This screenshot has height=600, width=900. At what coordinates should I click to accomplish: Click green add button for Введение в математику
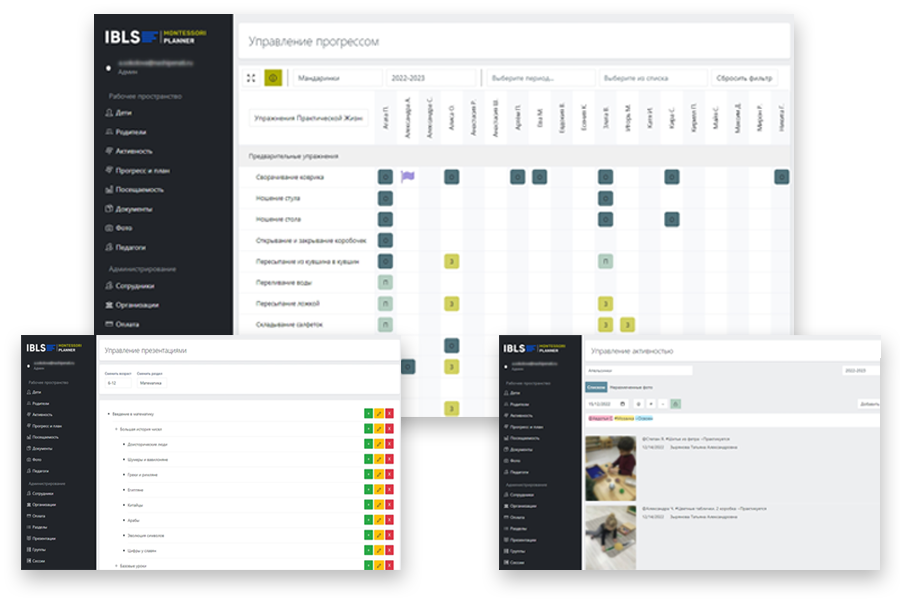click(368, 413)
